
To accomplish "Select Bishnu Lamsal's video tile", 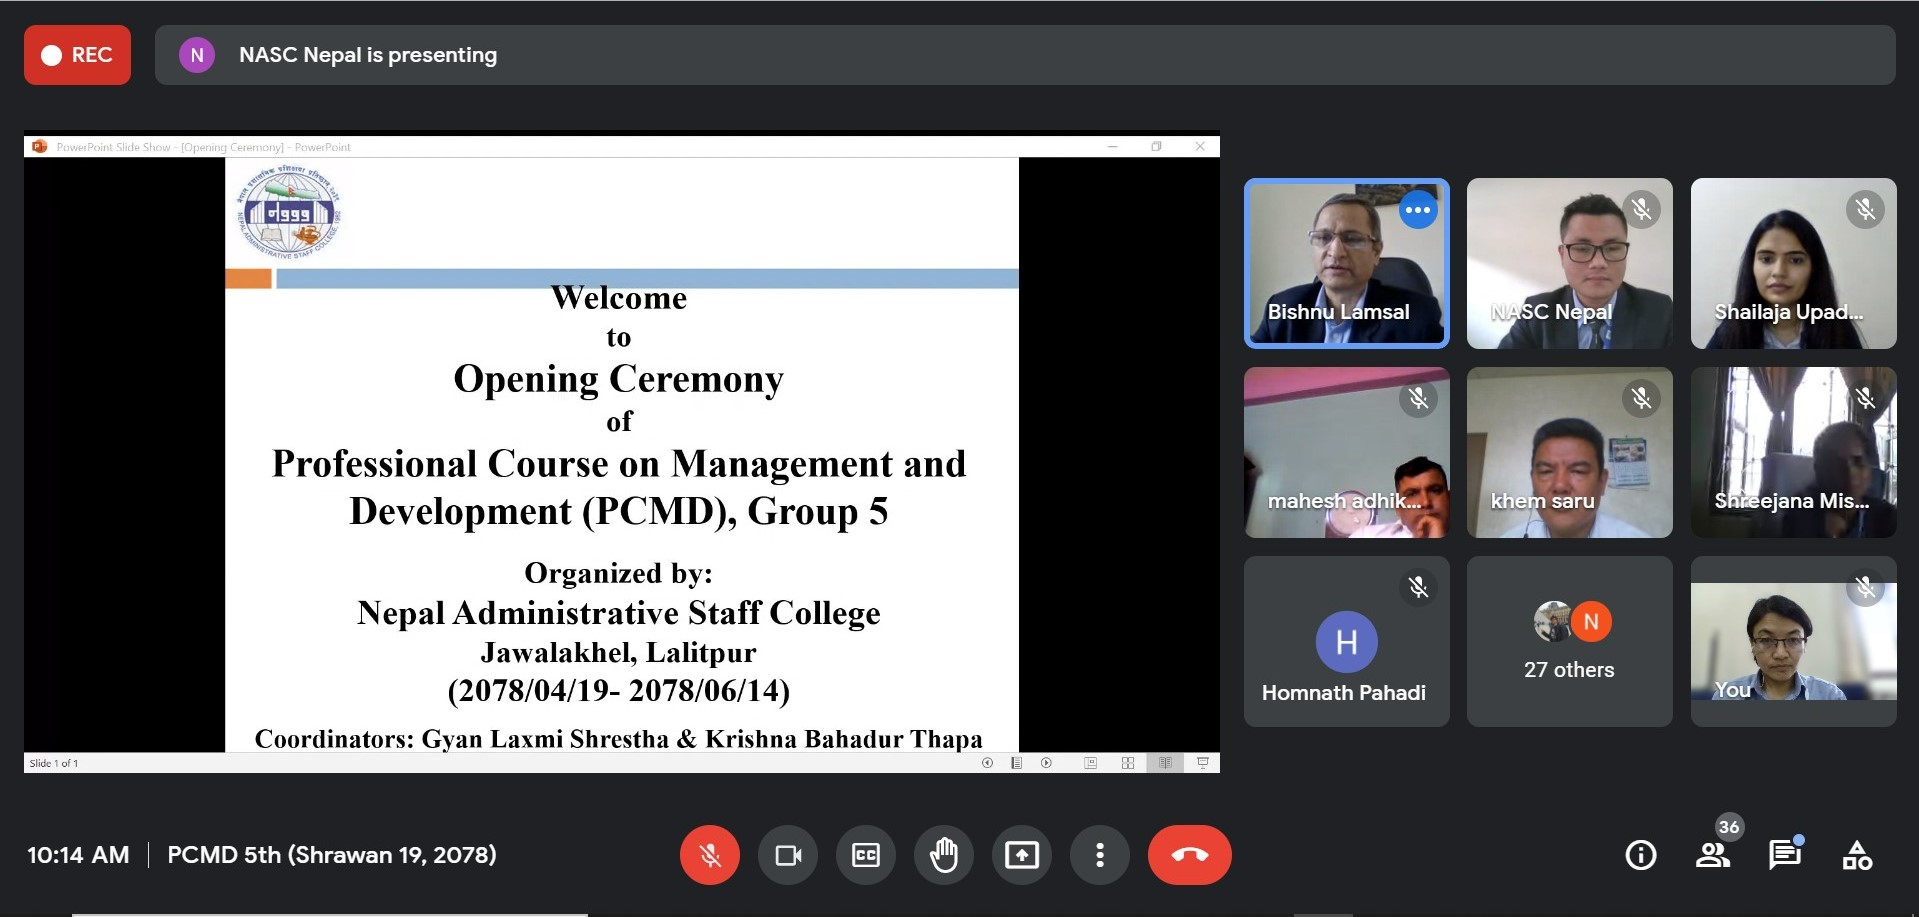I will click(1346, 264).
